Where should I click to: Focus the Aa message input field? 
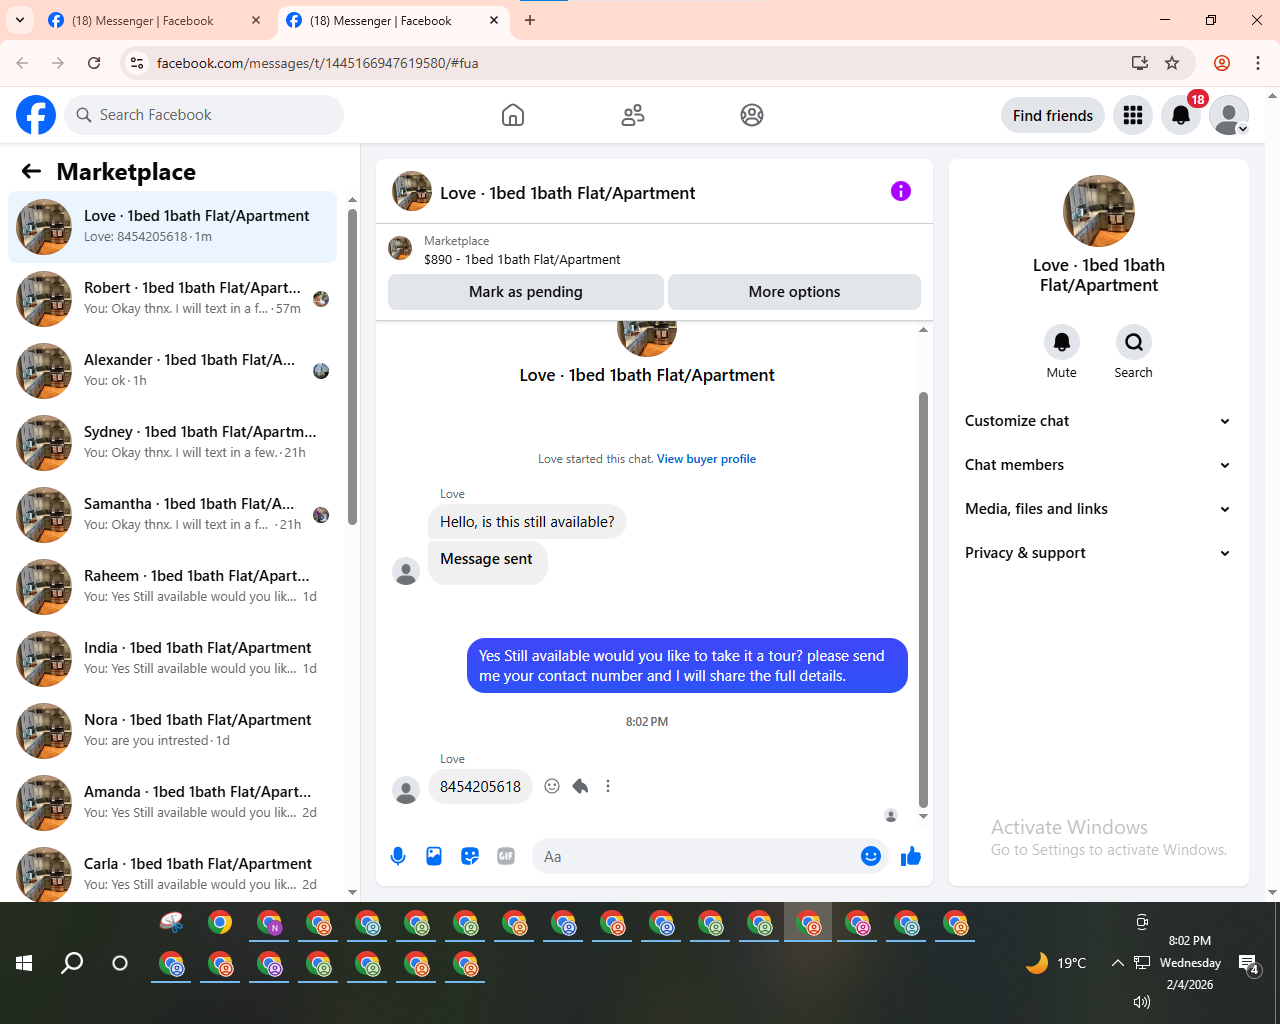[x=700, y=856]
